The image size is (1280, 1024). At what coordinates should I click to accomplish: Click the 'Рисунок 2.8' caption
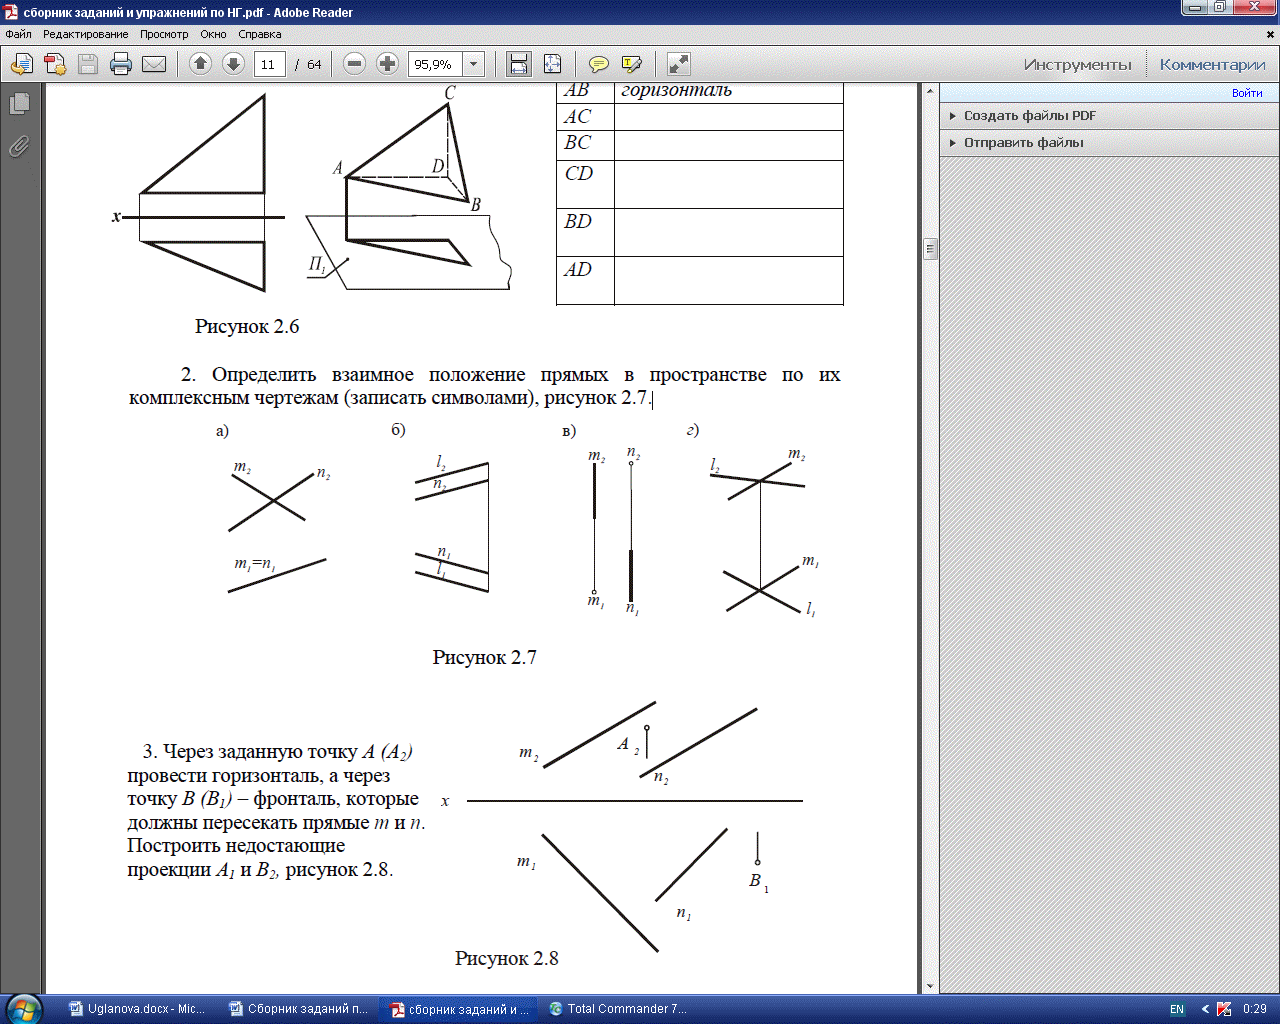click(507, 959)
